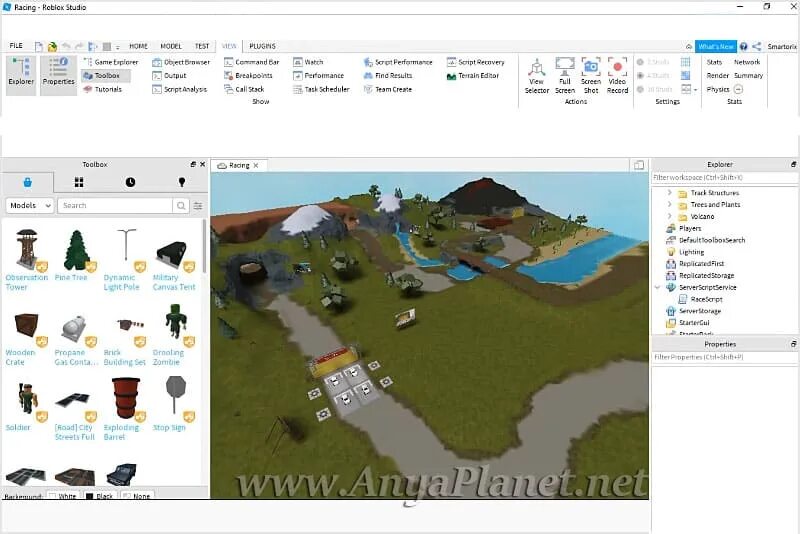Toggle the View Selector
This screenshot has height=534, width=800.
537,75
